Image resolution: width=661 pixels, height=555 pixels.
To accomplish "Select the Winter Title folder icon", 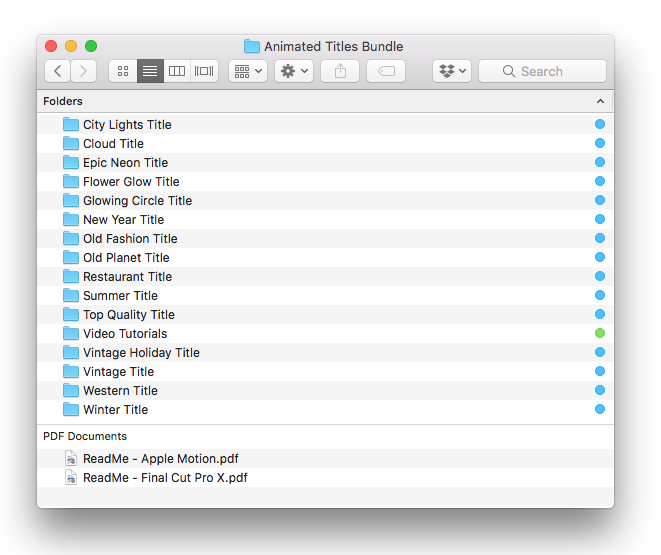I will pyautogui.click(x=71, y=409).
